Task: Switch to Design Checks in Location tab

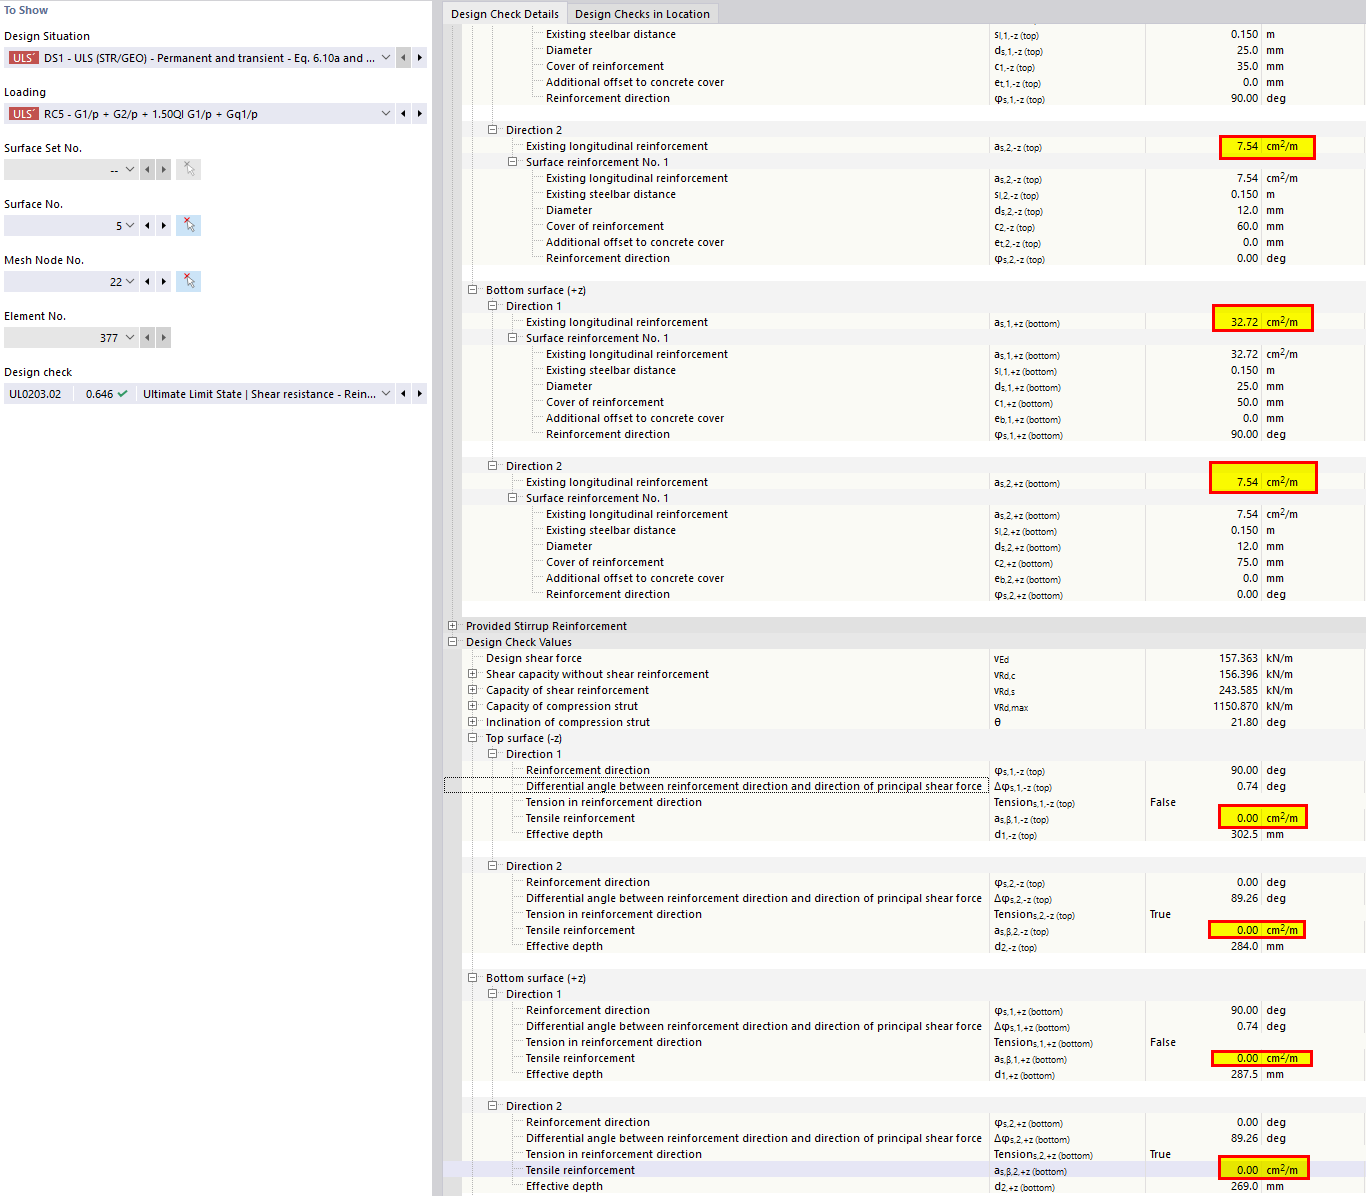Action: click(642, 14)
